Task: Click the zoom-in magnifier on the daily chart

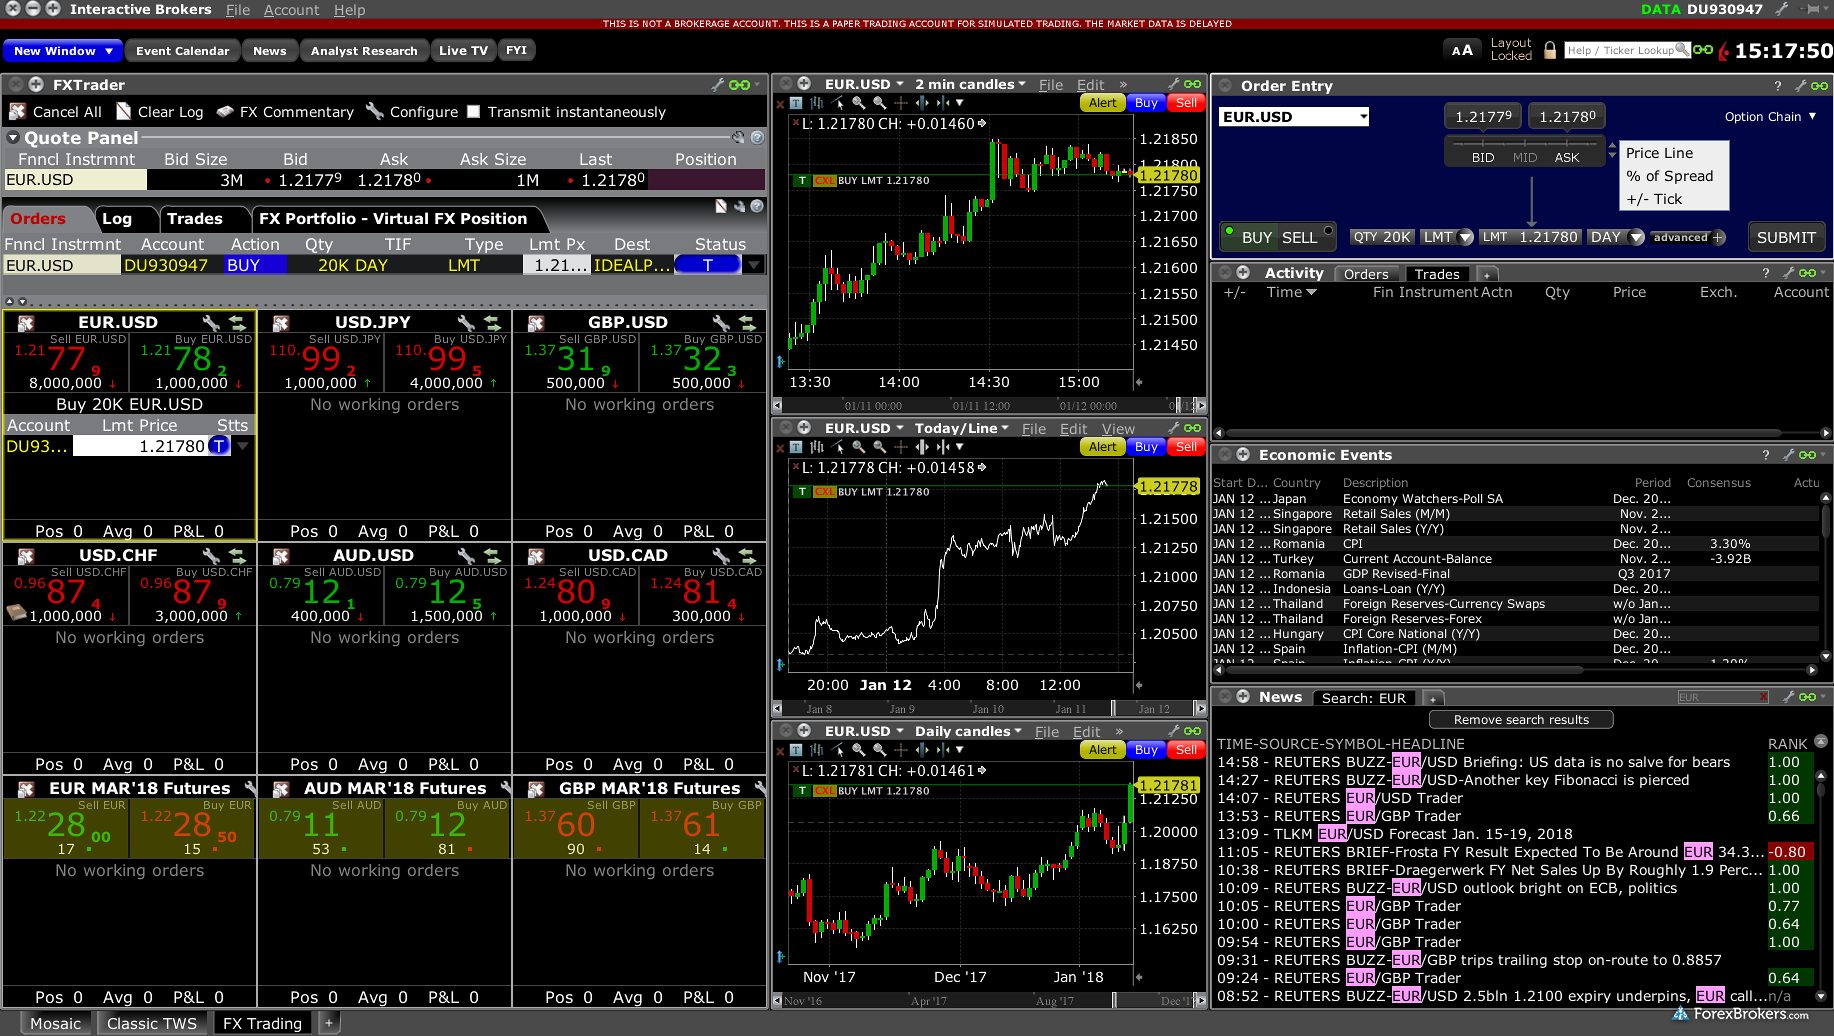Action: pyautogui.click(x=859, y=750)
